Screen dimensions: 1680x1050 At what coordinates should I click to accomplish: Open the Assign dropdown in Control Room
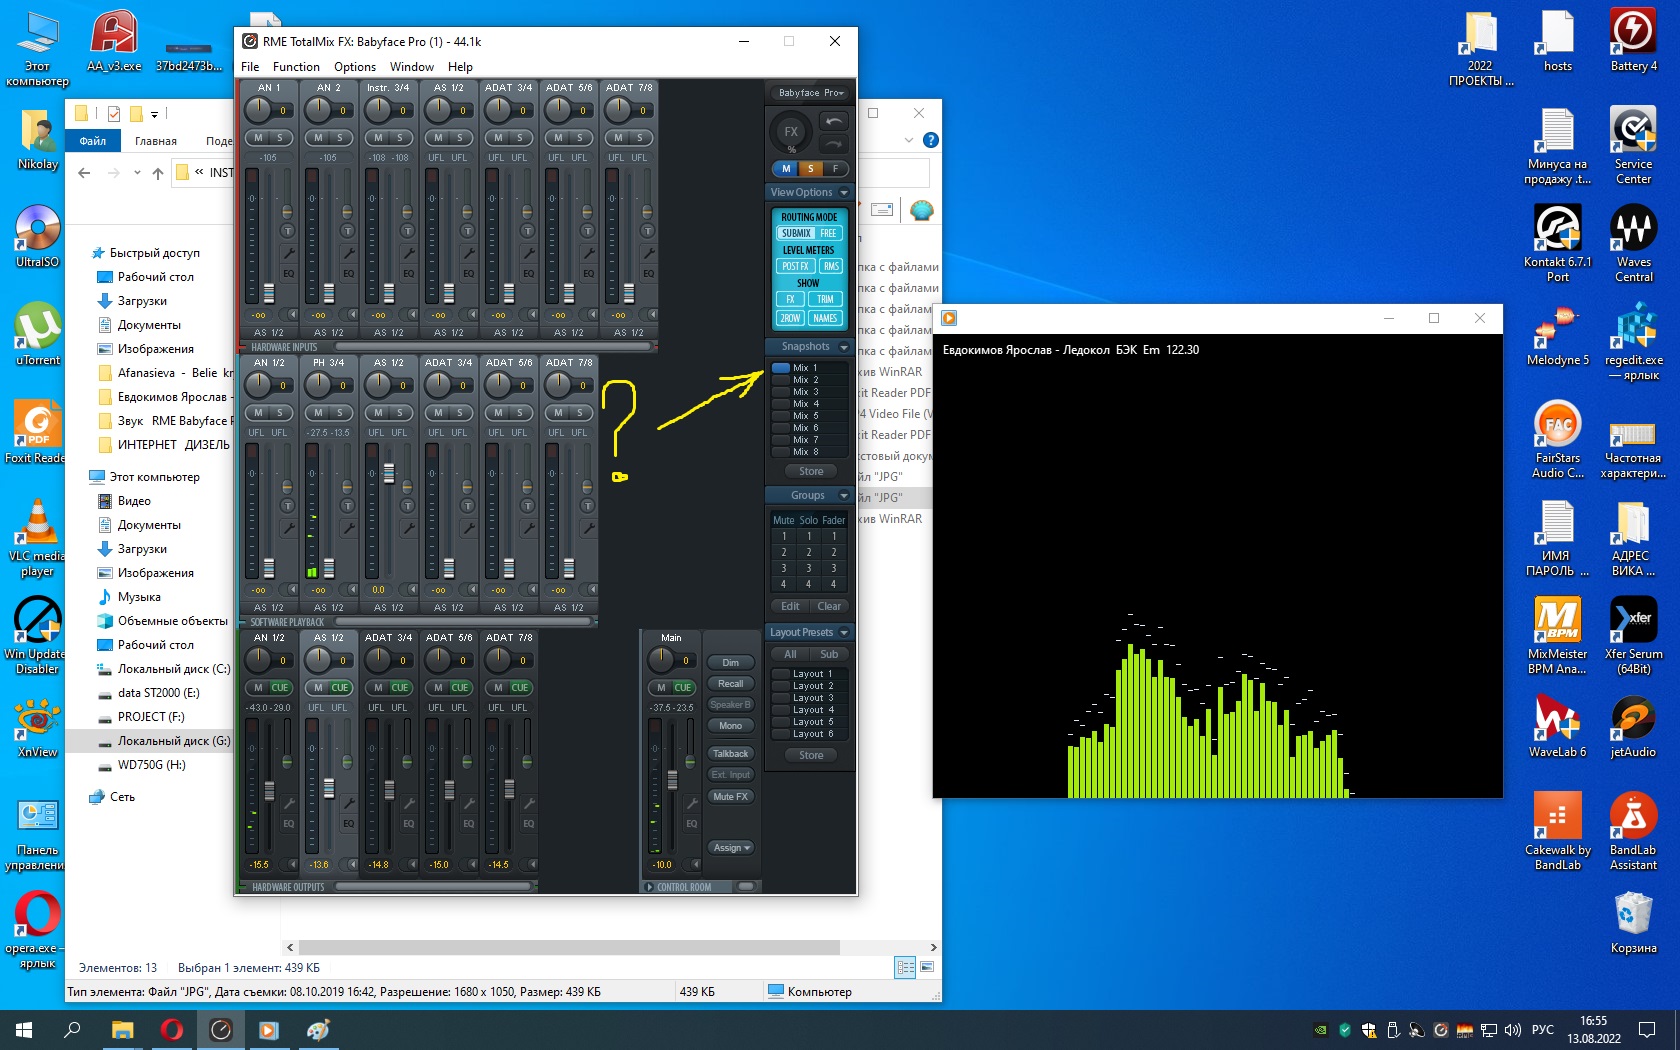[731, 848]
